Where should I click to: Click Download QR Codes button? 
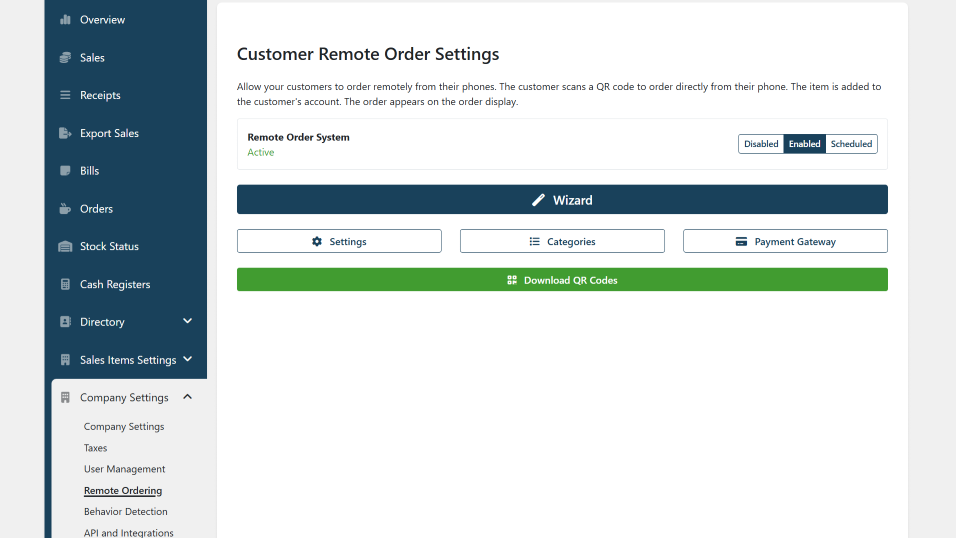click(x=562, y=279)
